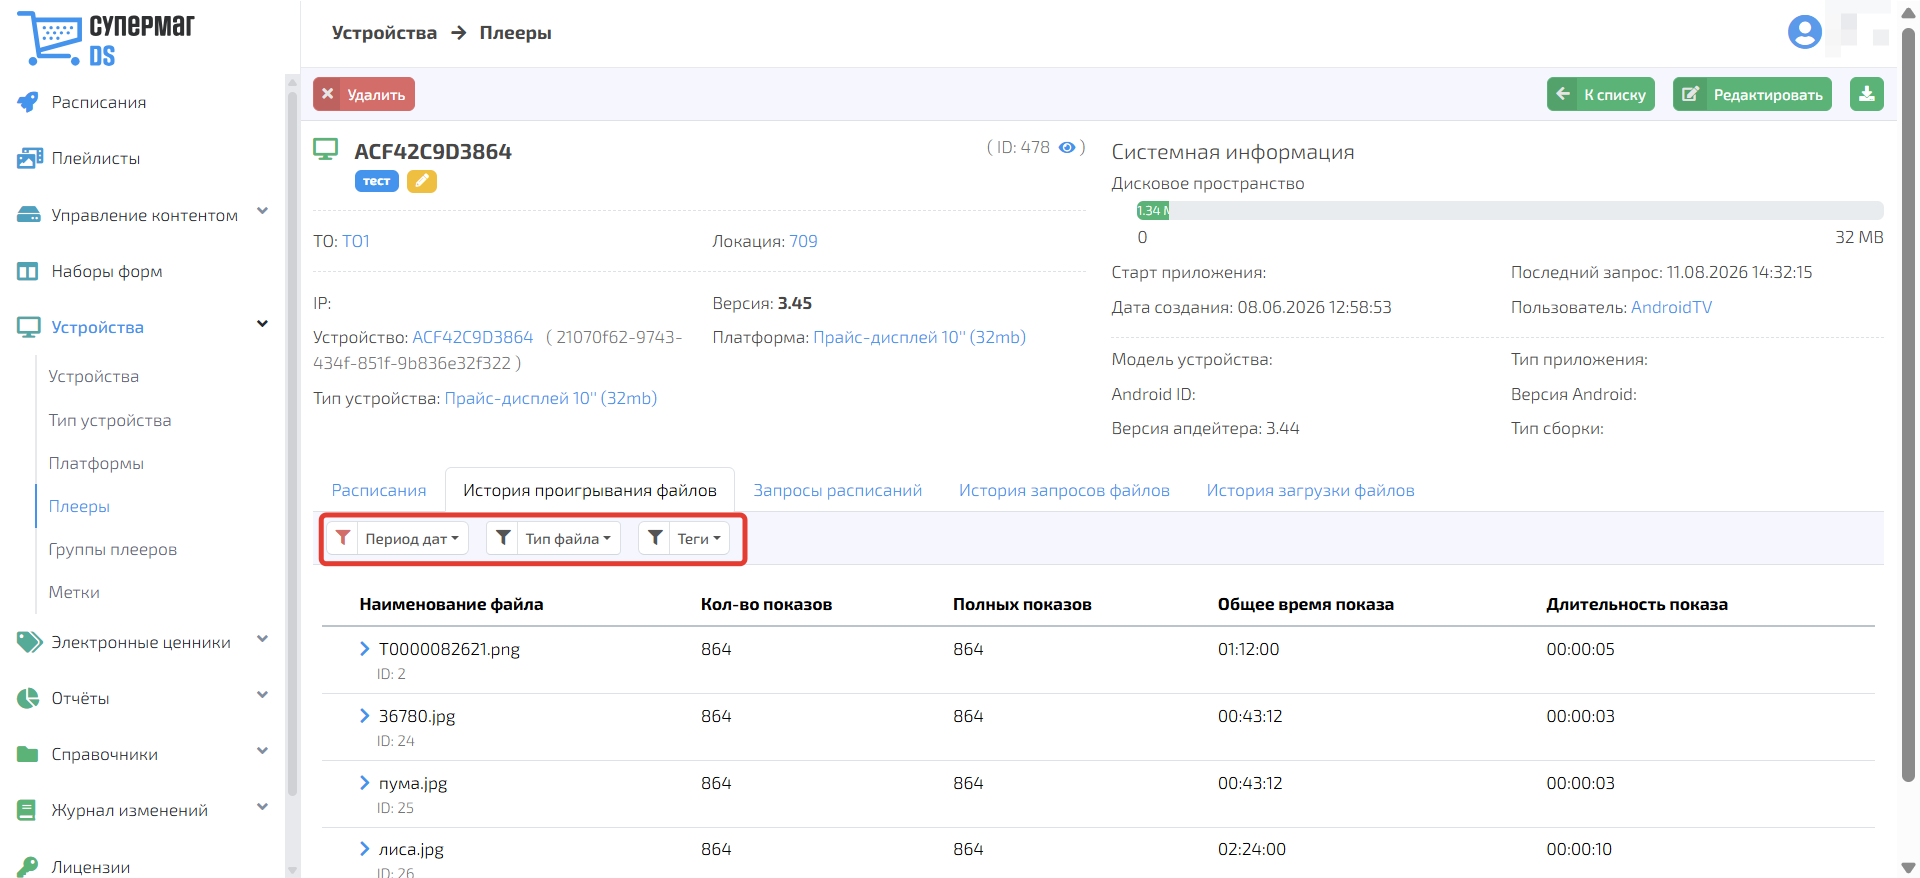Select the Устройства submenu item
1920x878 pixels.
click(94, 376)
